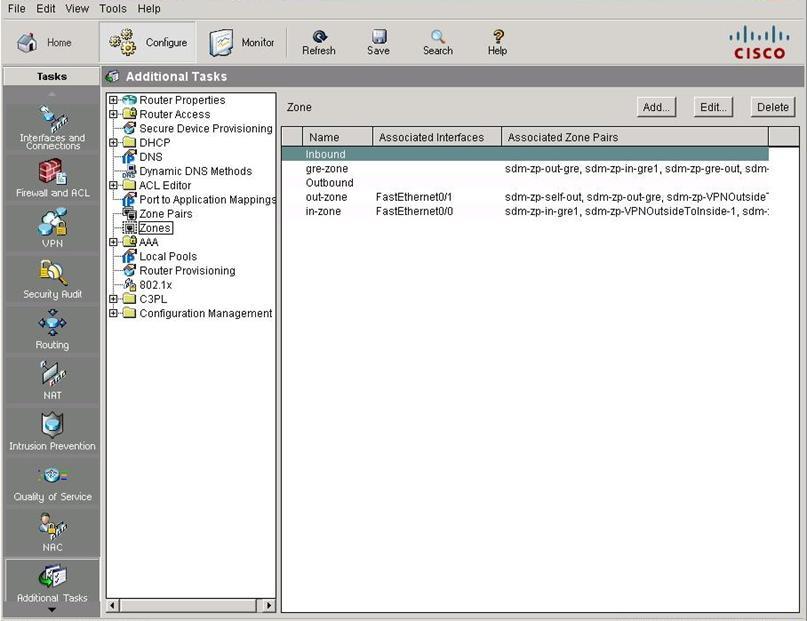Click the Local Pools tree icon
The height and width of the screenshot is (621, 807).
pyautogui.click(x=130, y=256)
